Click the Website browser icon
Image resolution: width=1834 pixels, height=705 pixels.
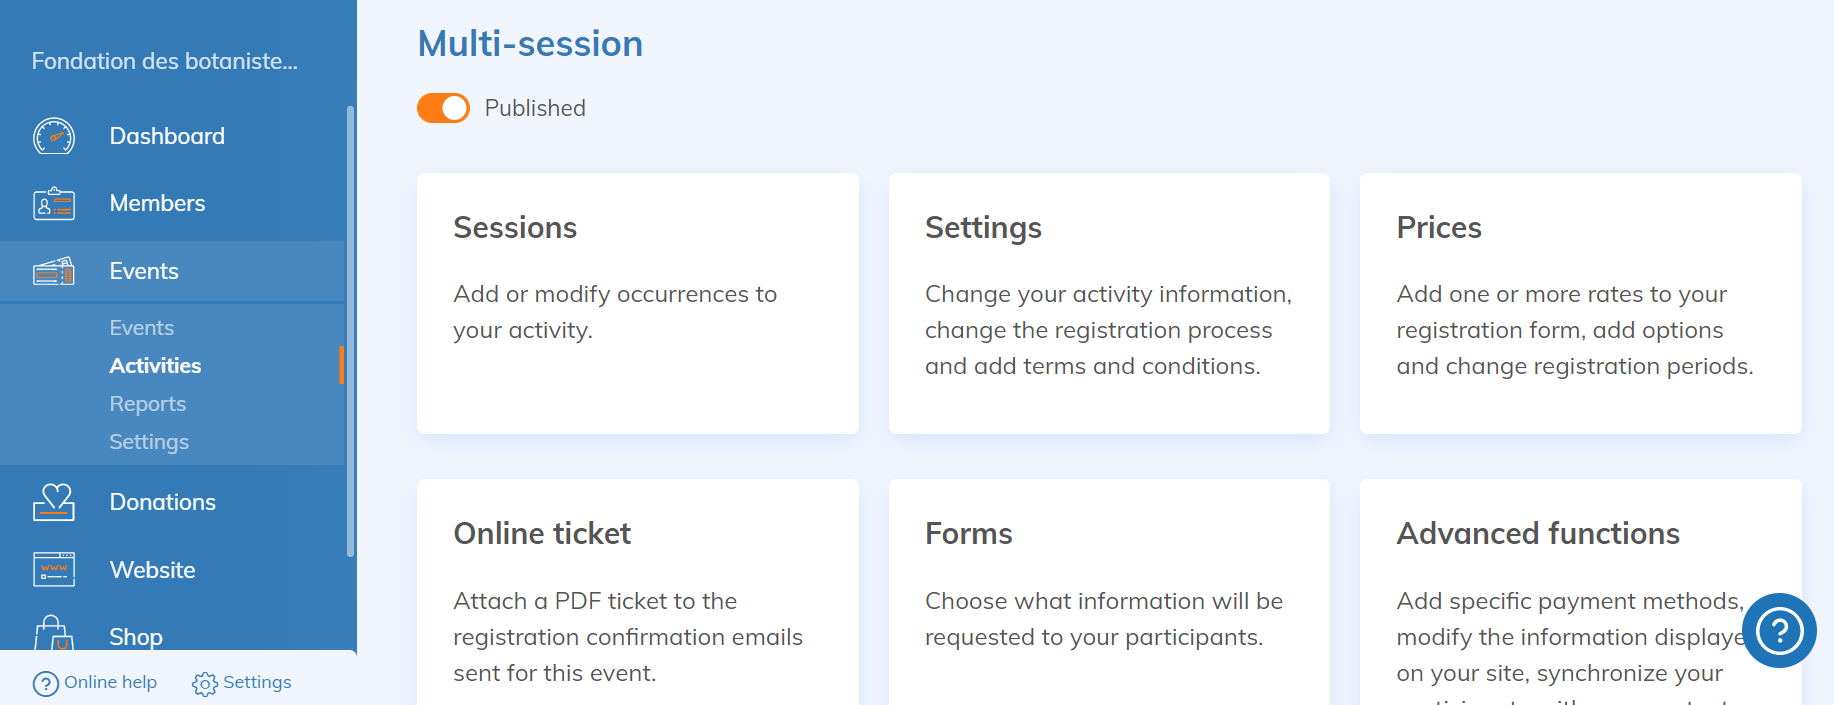[54, 570]
